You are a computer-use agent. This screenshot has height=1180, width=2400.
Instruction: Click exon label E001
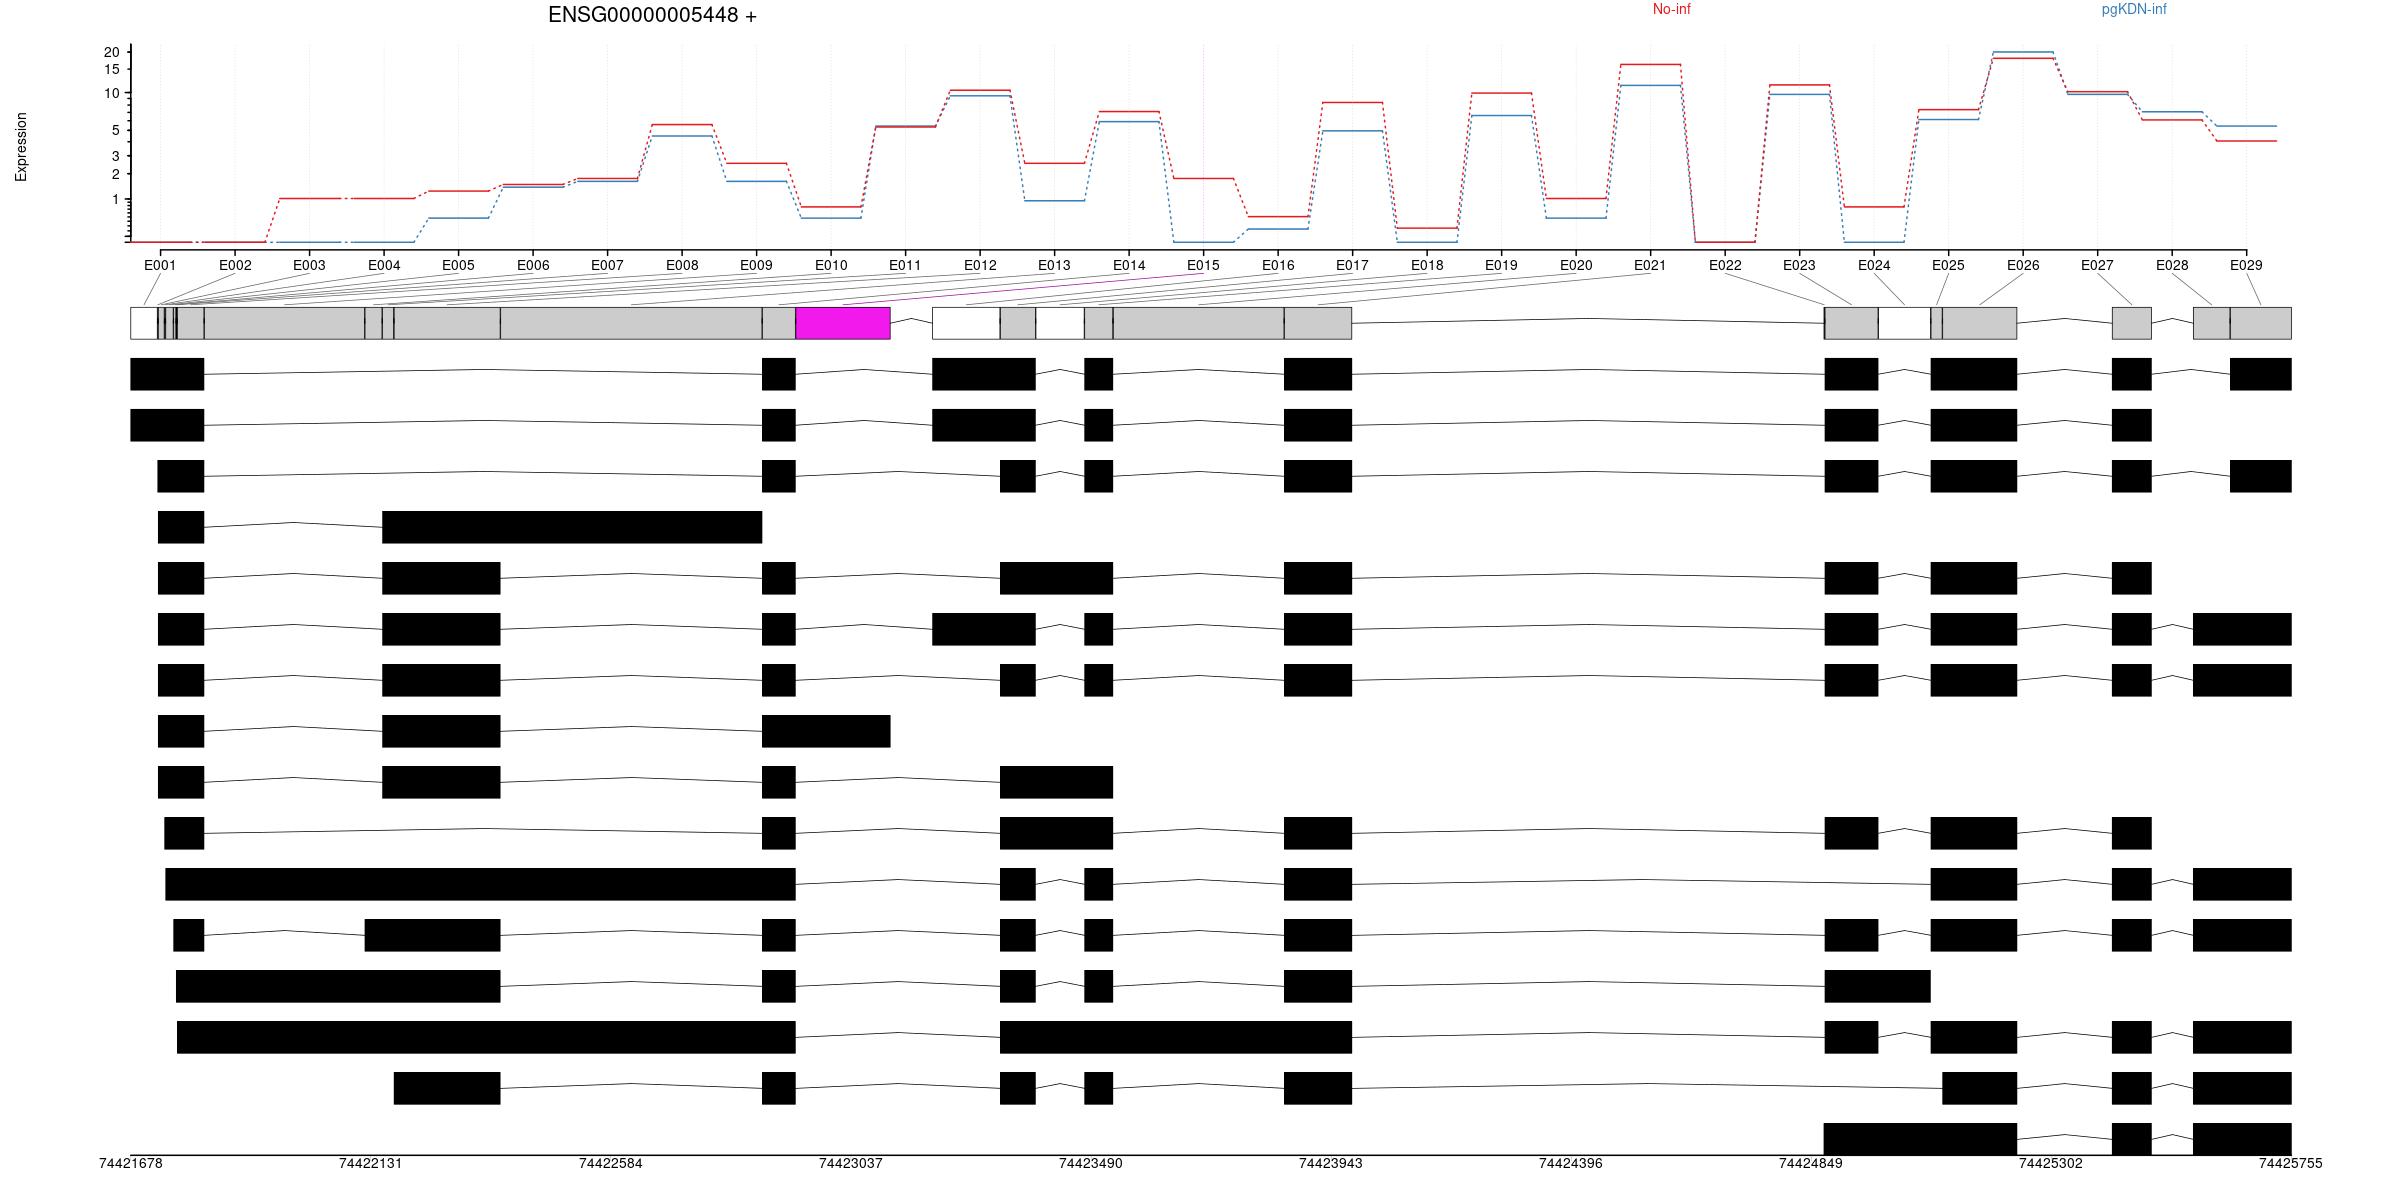(x=160, y=265)
